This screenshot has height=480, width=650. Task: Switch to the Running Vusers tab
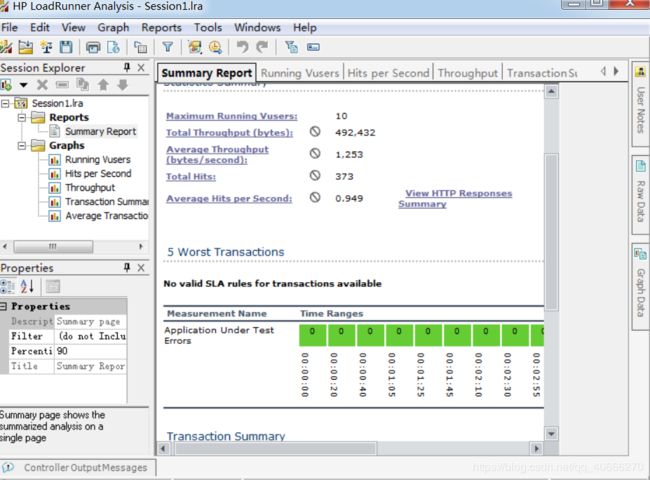[300, 73]
